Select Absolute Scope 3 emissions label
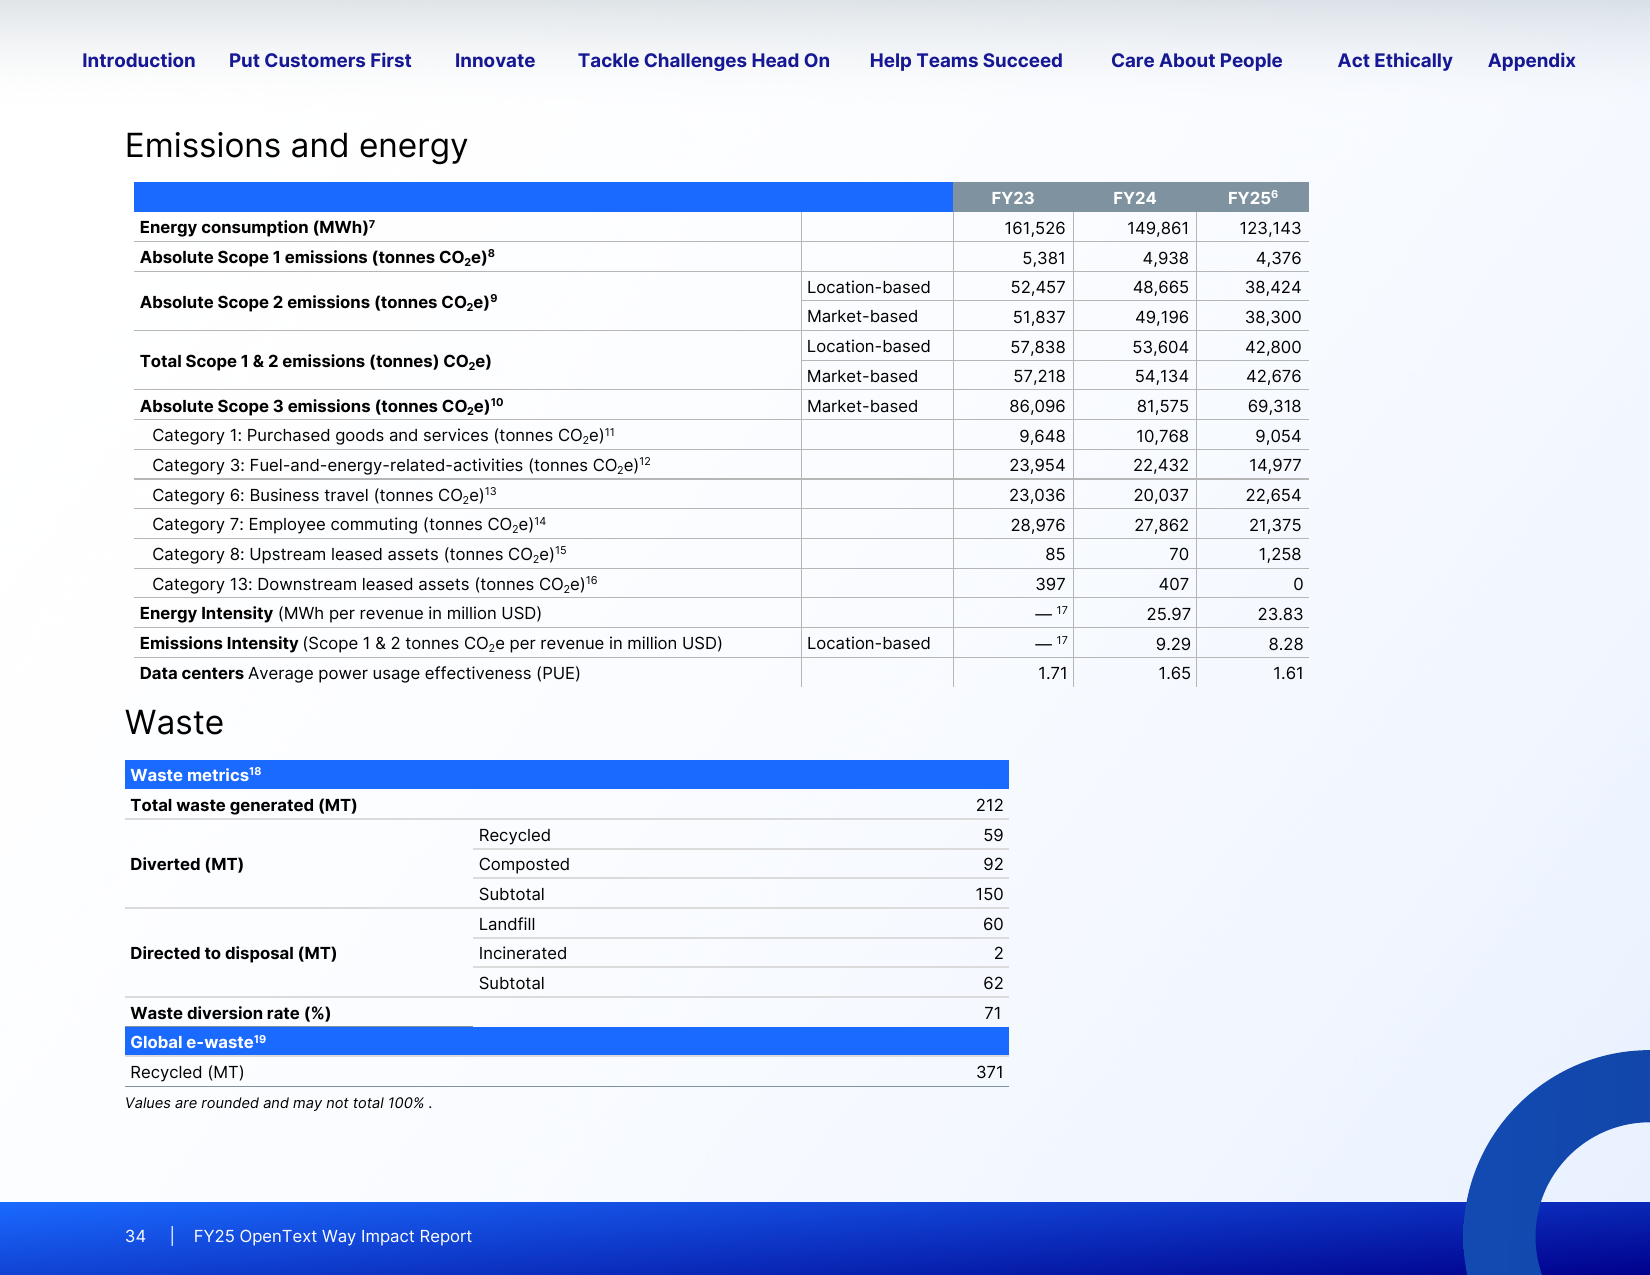This screenshot has width=1650, height=1275. tap(321, 406)
